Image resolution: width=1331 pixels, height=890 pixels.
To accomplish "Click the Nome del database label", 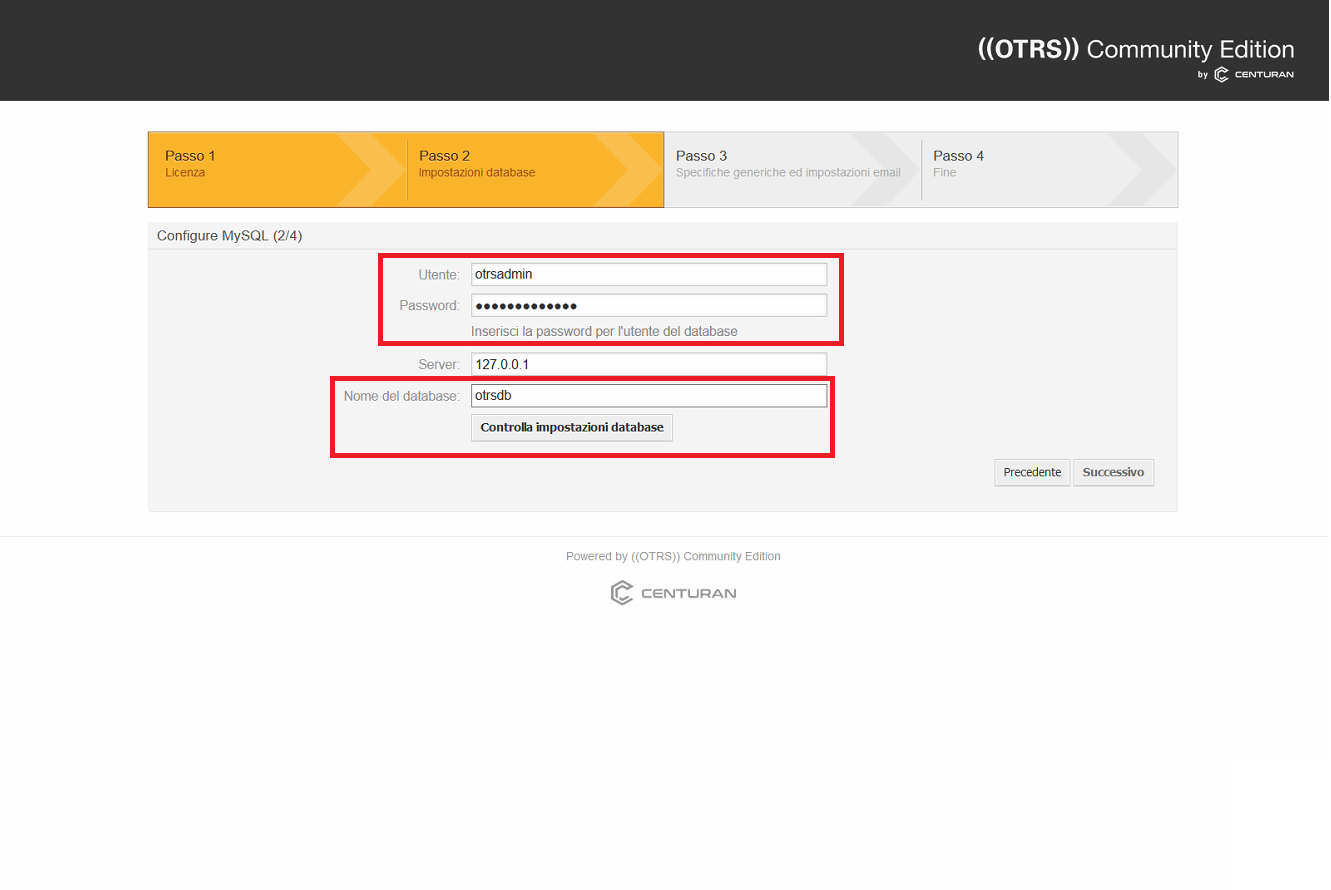I will click(401, 396).
